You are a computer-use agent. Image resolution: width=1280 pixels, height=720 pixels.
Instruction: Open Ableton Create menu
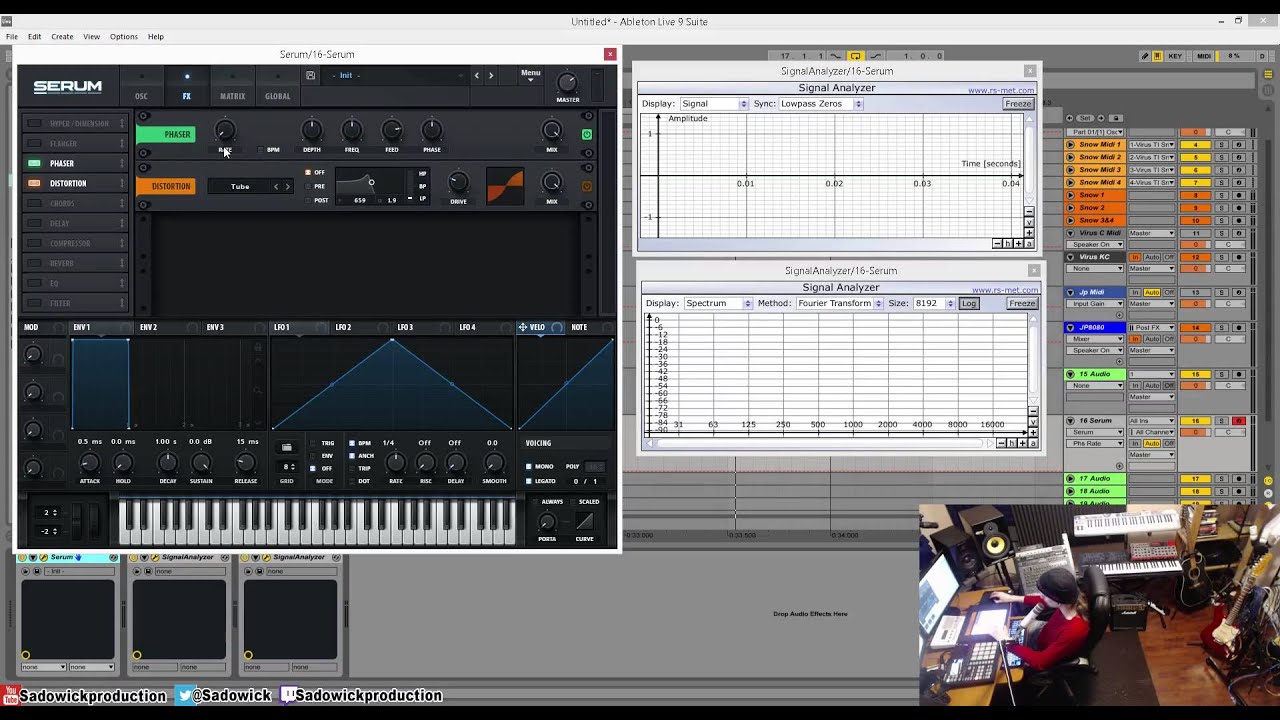point(62,36)
